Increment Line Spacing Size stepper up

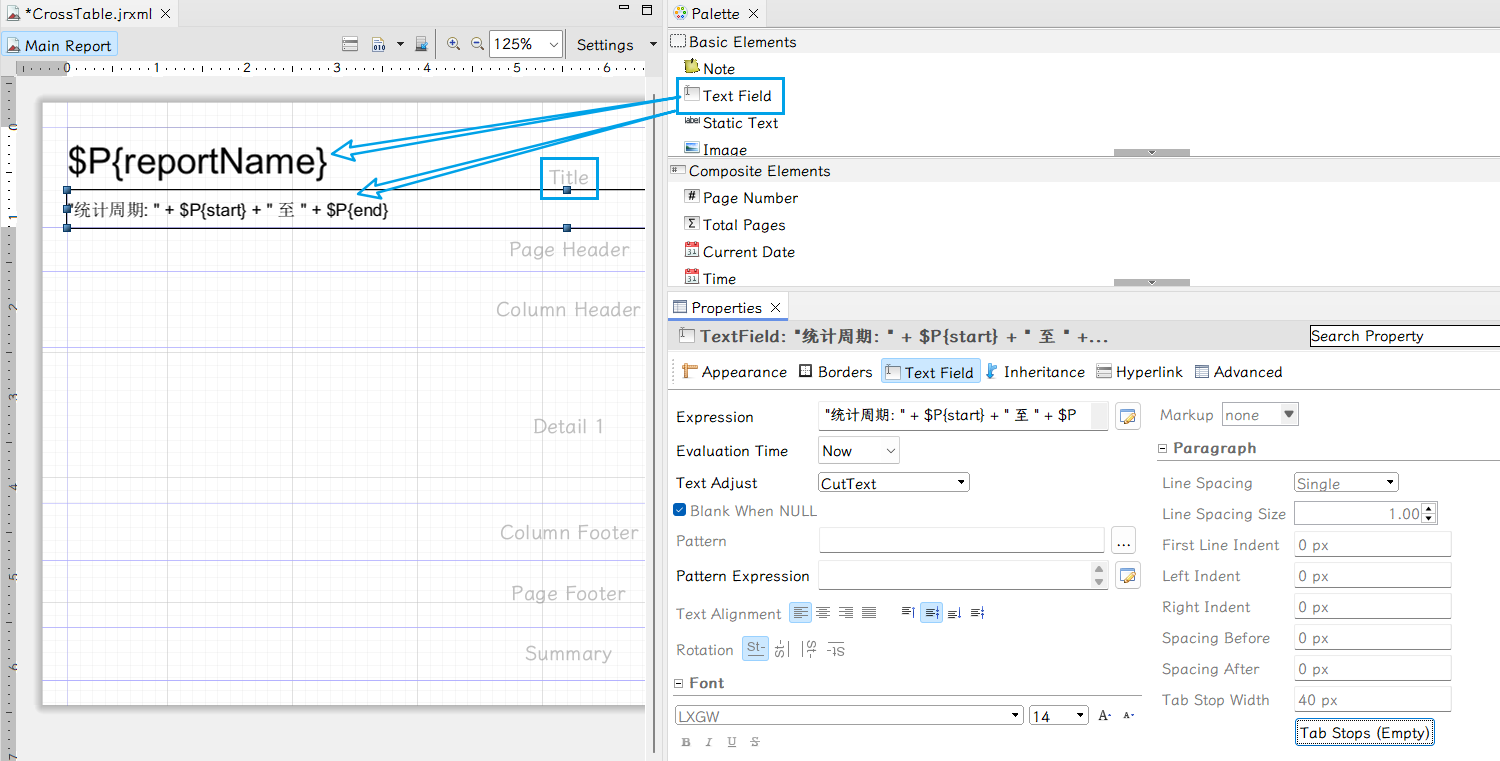tap(1429, 508)
